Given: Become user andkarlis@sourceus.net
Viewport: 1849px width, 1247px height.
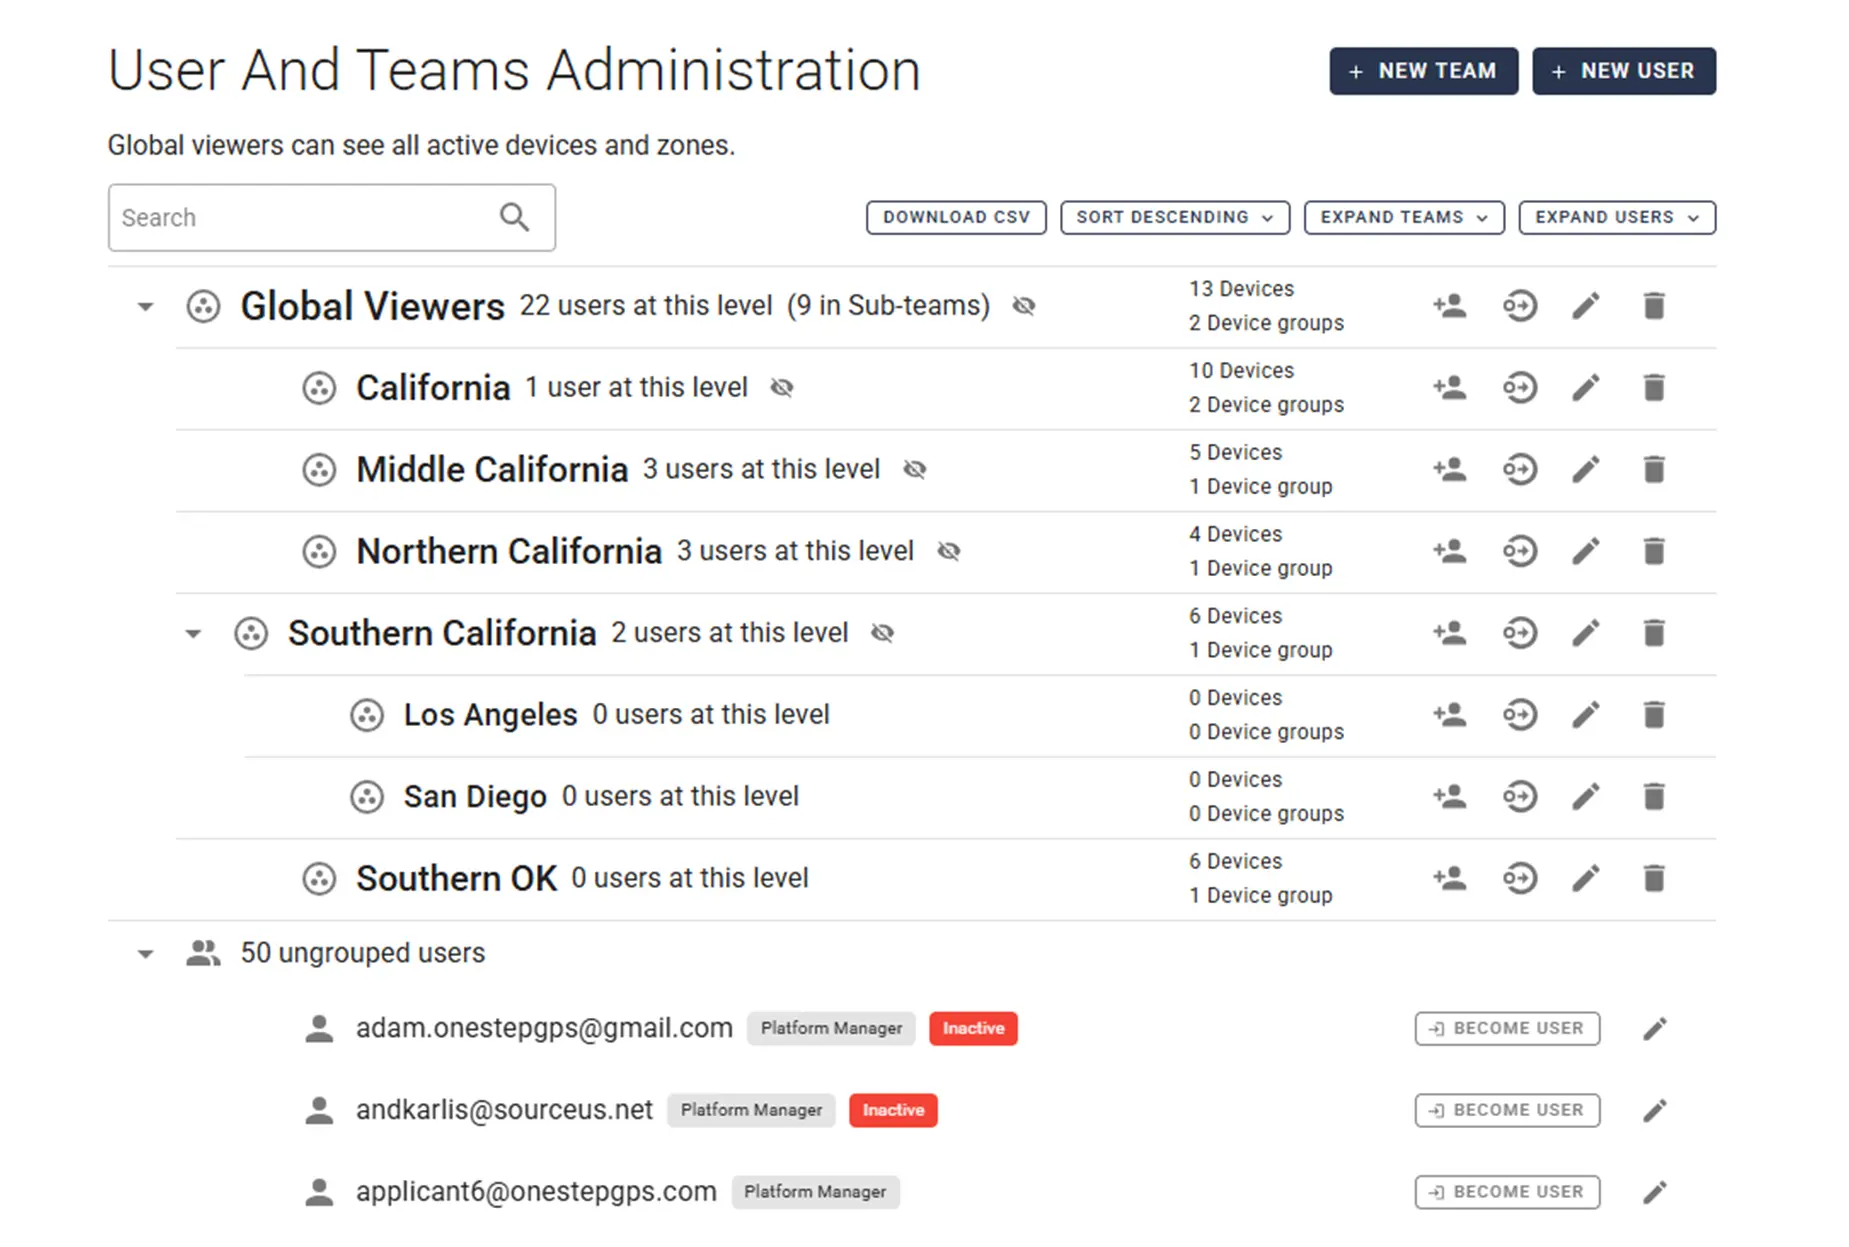Looking at the screenshot, I should (1506, 1111).
